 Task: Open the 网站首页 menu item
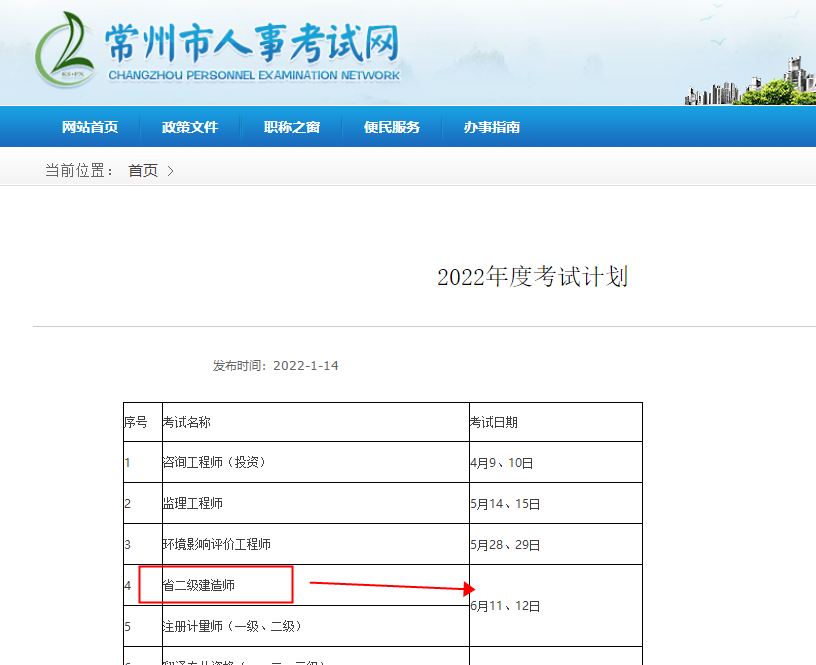pos(89,126)
